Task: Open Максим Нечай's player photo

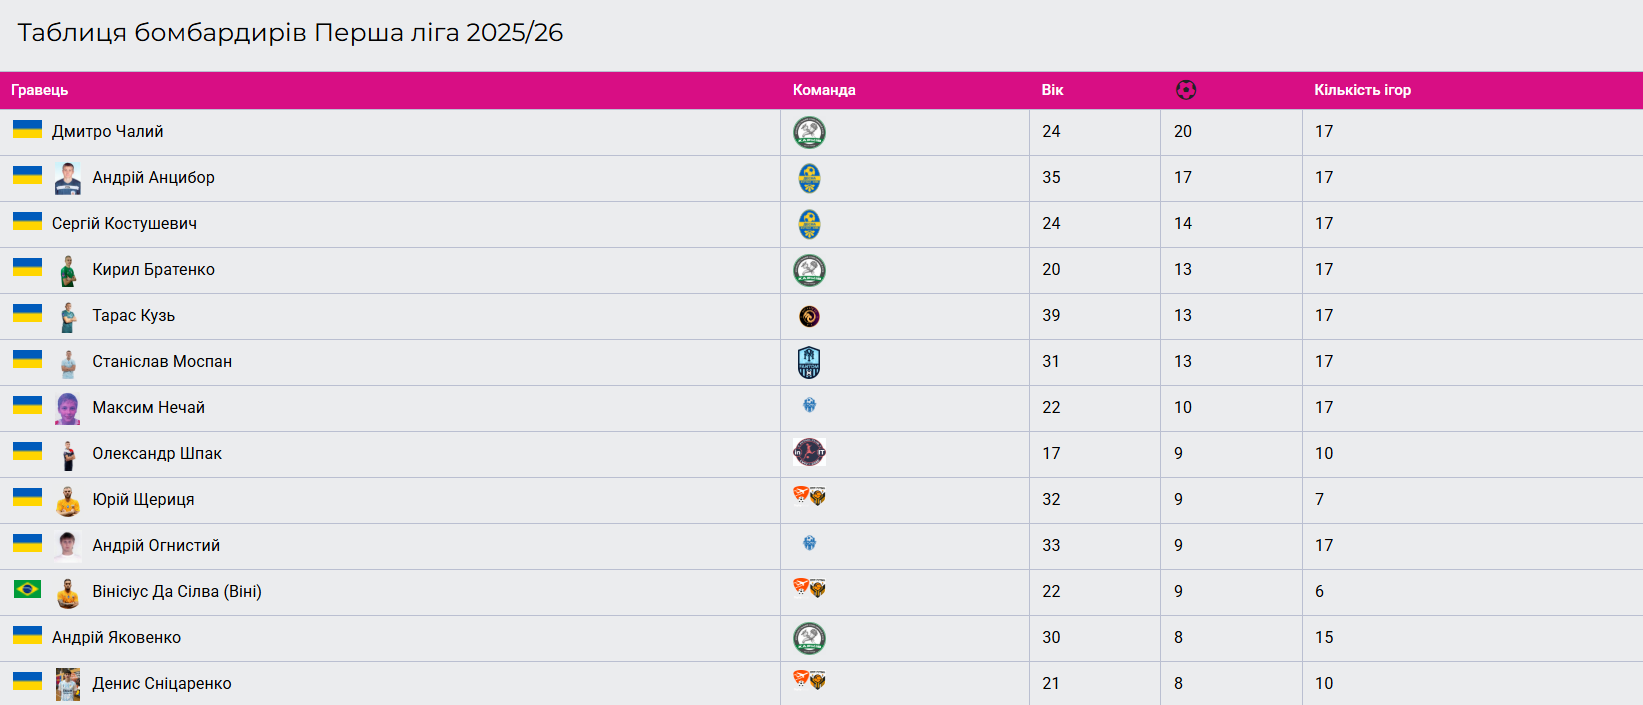Action: 68,408
